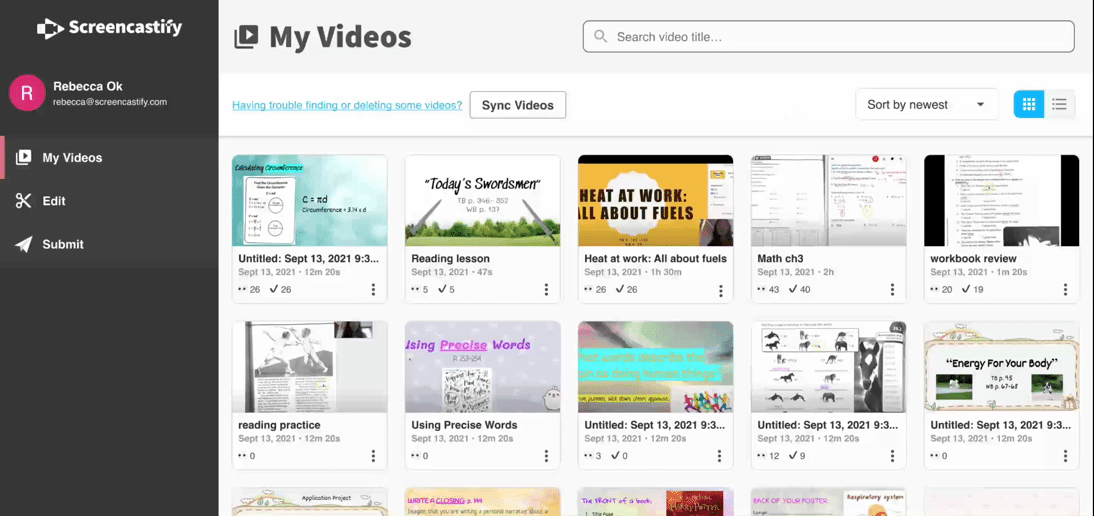Click the Using Precise Words title
1094x516 pixels.
[x=464, y=425]
